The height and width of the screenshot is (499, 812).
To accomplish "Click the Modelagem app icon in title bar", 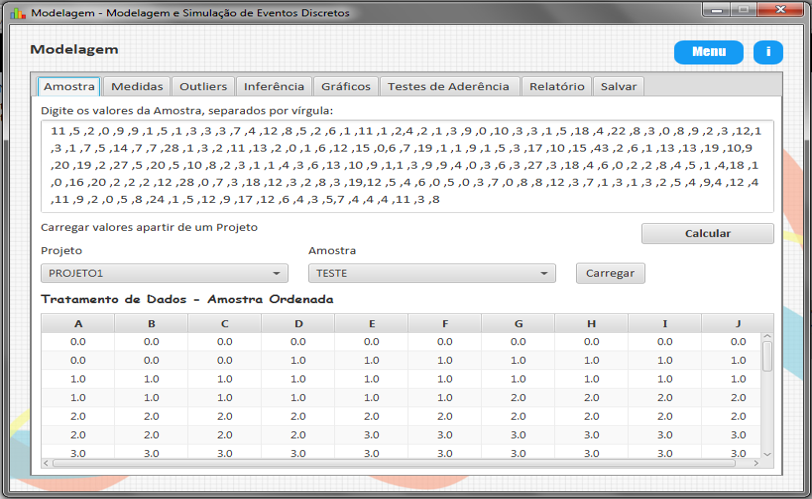I will coord(17,13).
